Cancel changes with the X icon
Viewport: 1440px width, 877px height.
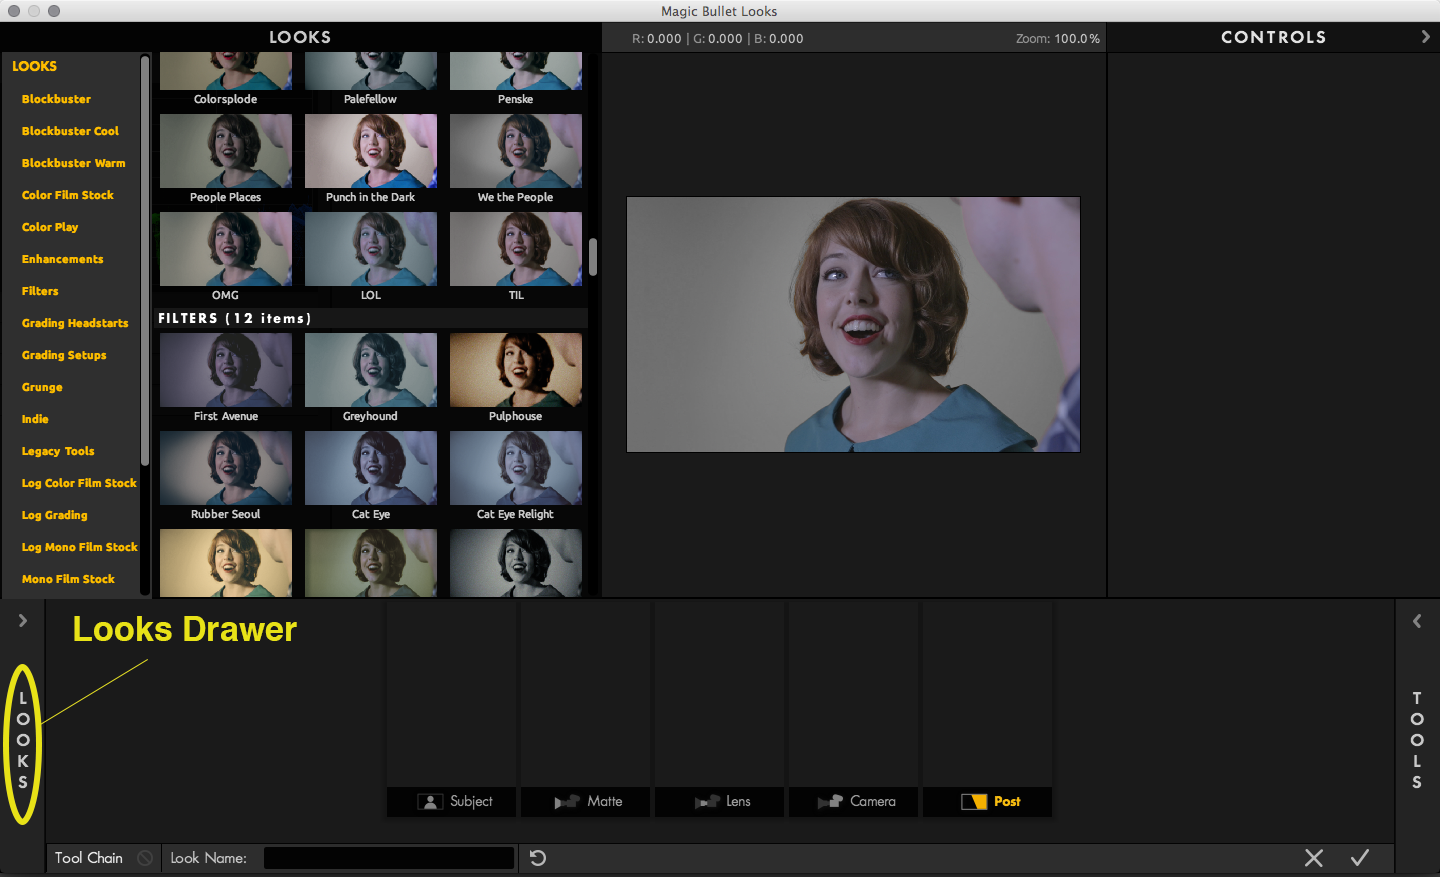pyautogui.click(x=1314, y=858)
